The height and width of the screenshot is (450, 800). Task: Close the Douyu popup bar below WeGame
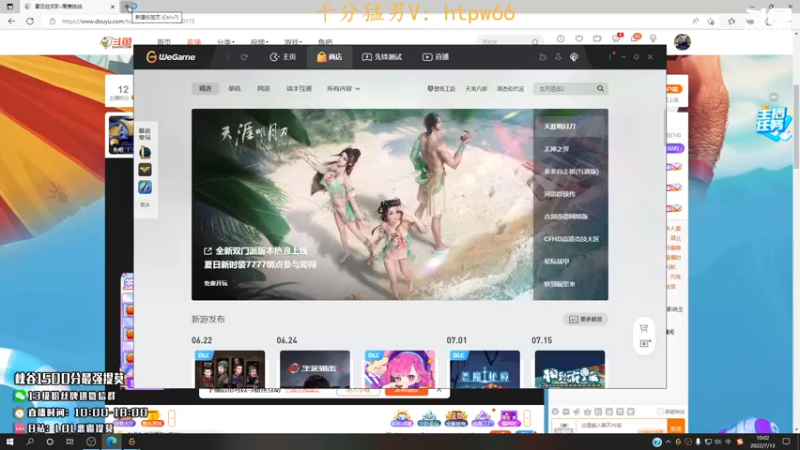(439, 390)
